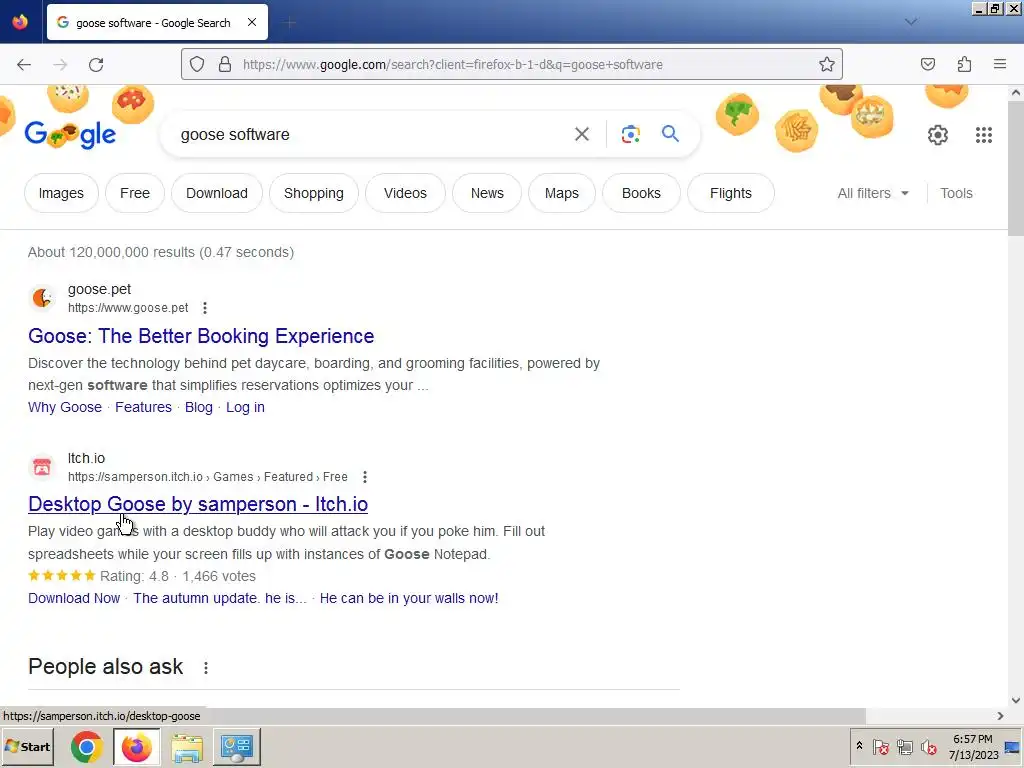Open People also ask options menu
1024x768 pixels.
coord(206,667)
